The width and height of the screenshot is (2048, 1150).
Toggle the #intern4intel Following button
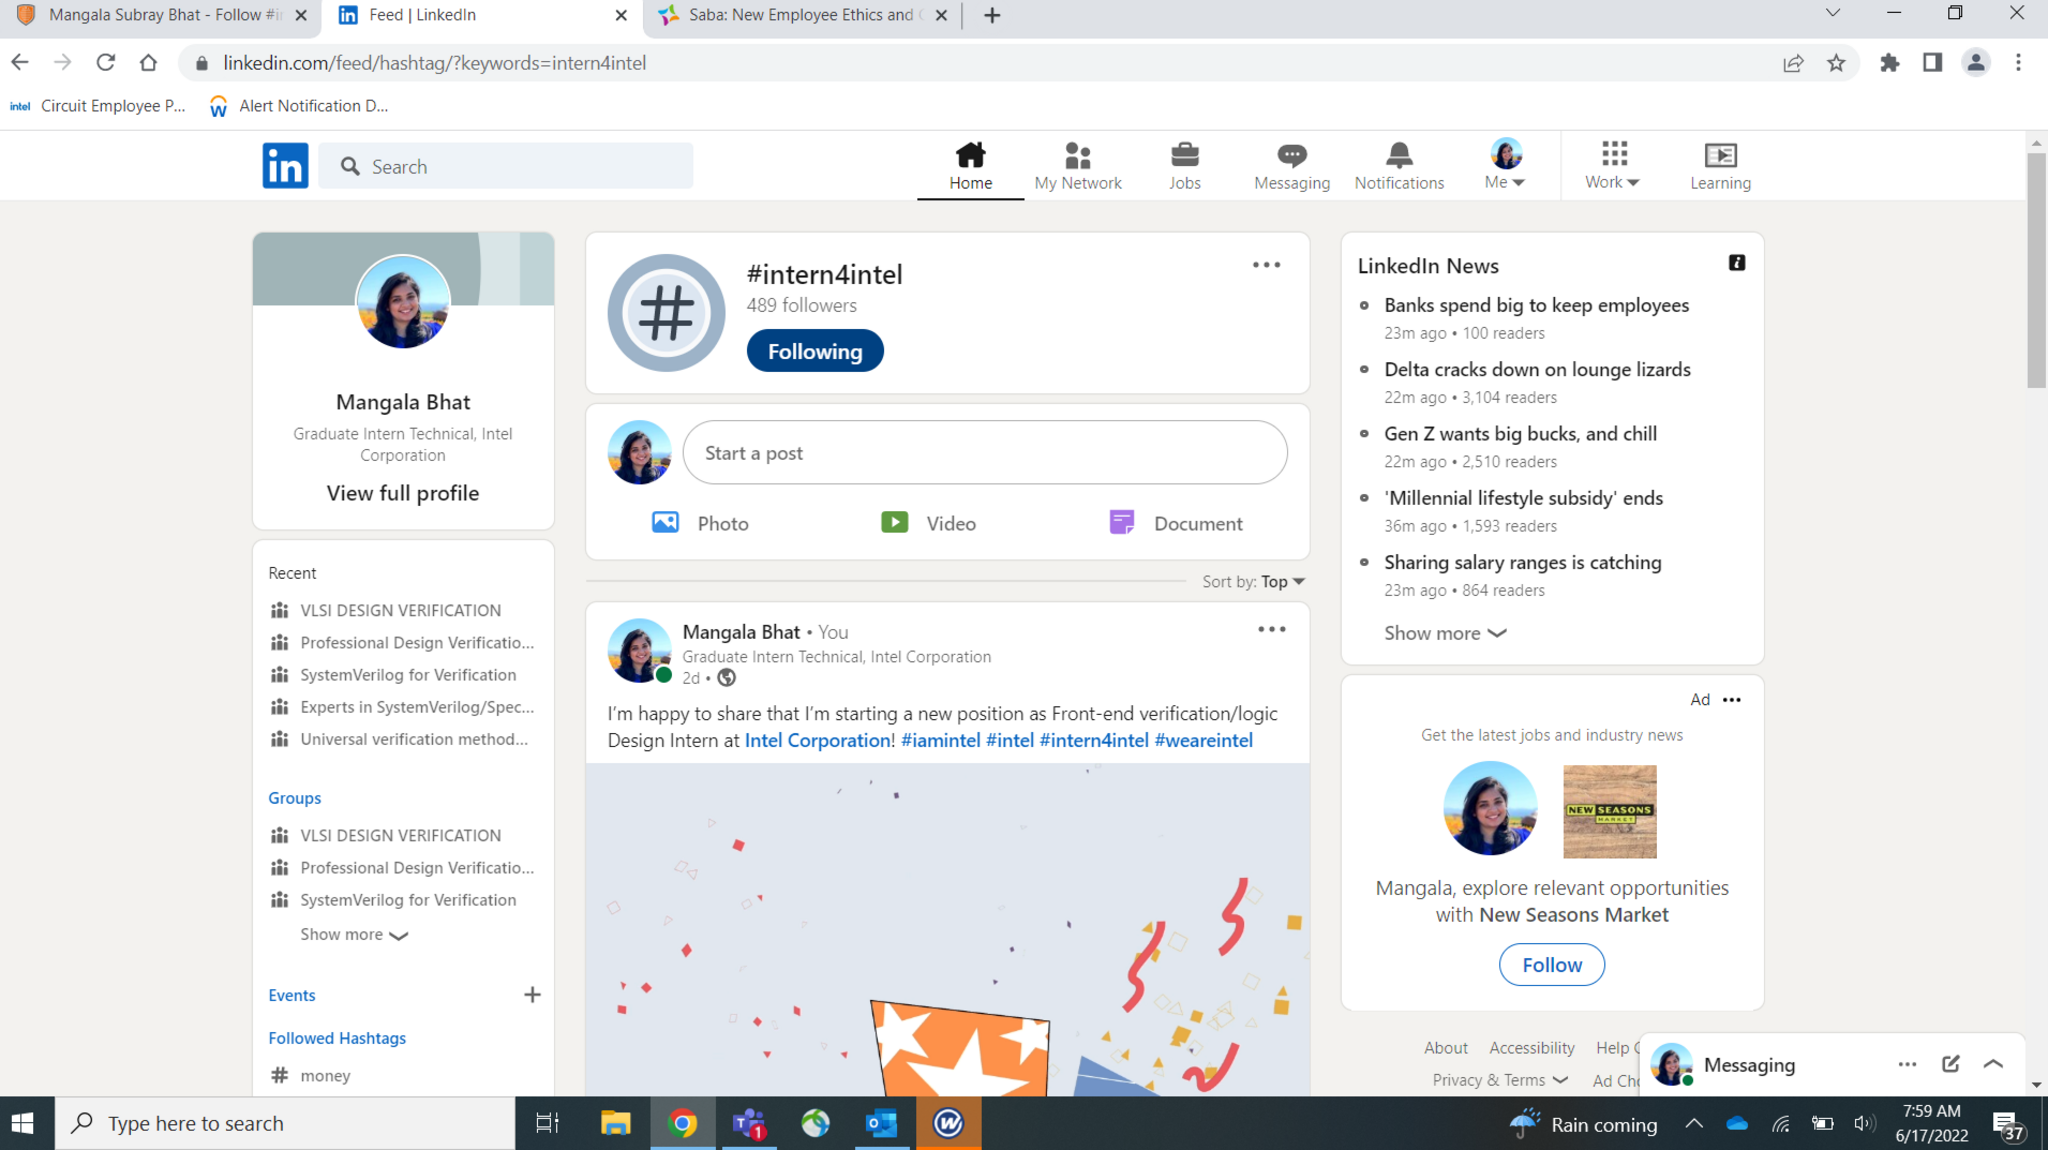tap(814, 351)
